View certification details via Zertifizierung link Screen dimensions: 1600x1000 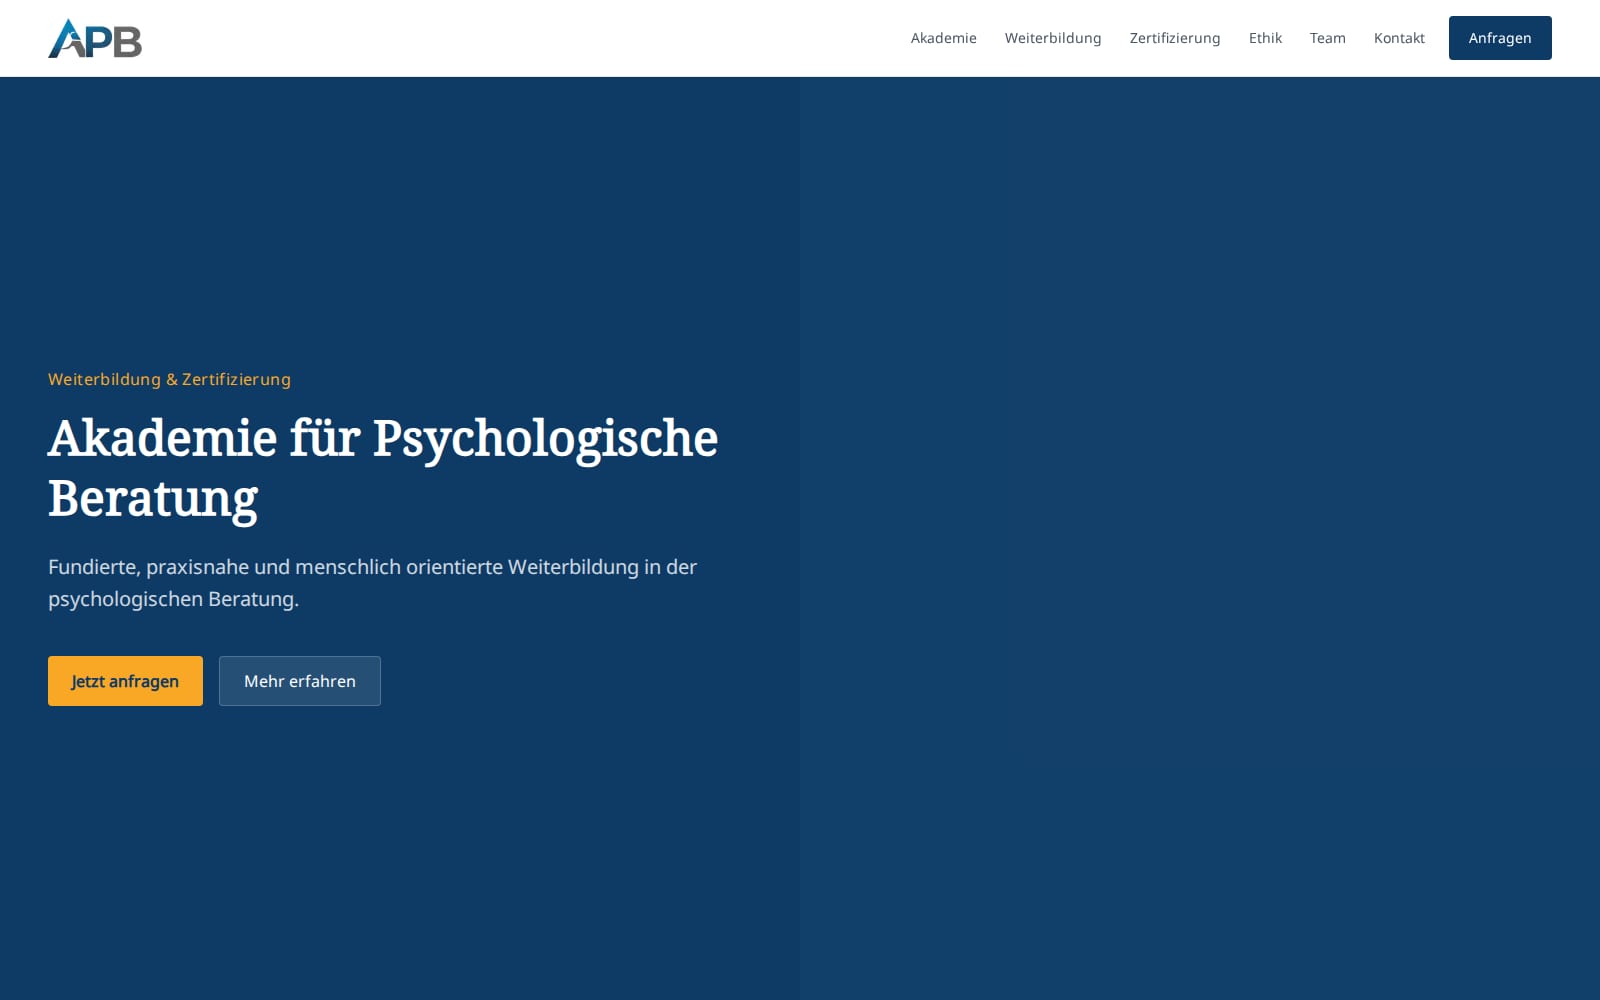point(1174,38)
